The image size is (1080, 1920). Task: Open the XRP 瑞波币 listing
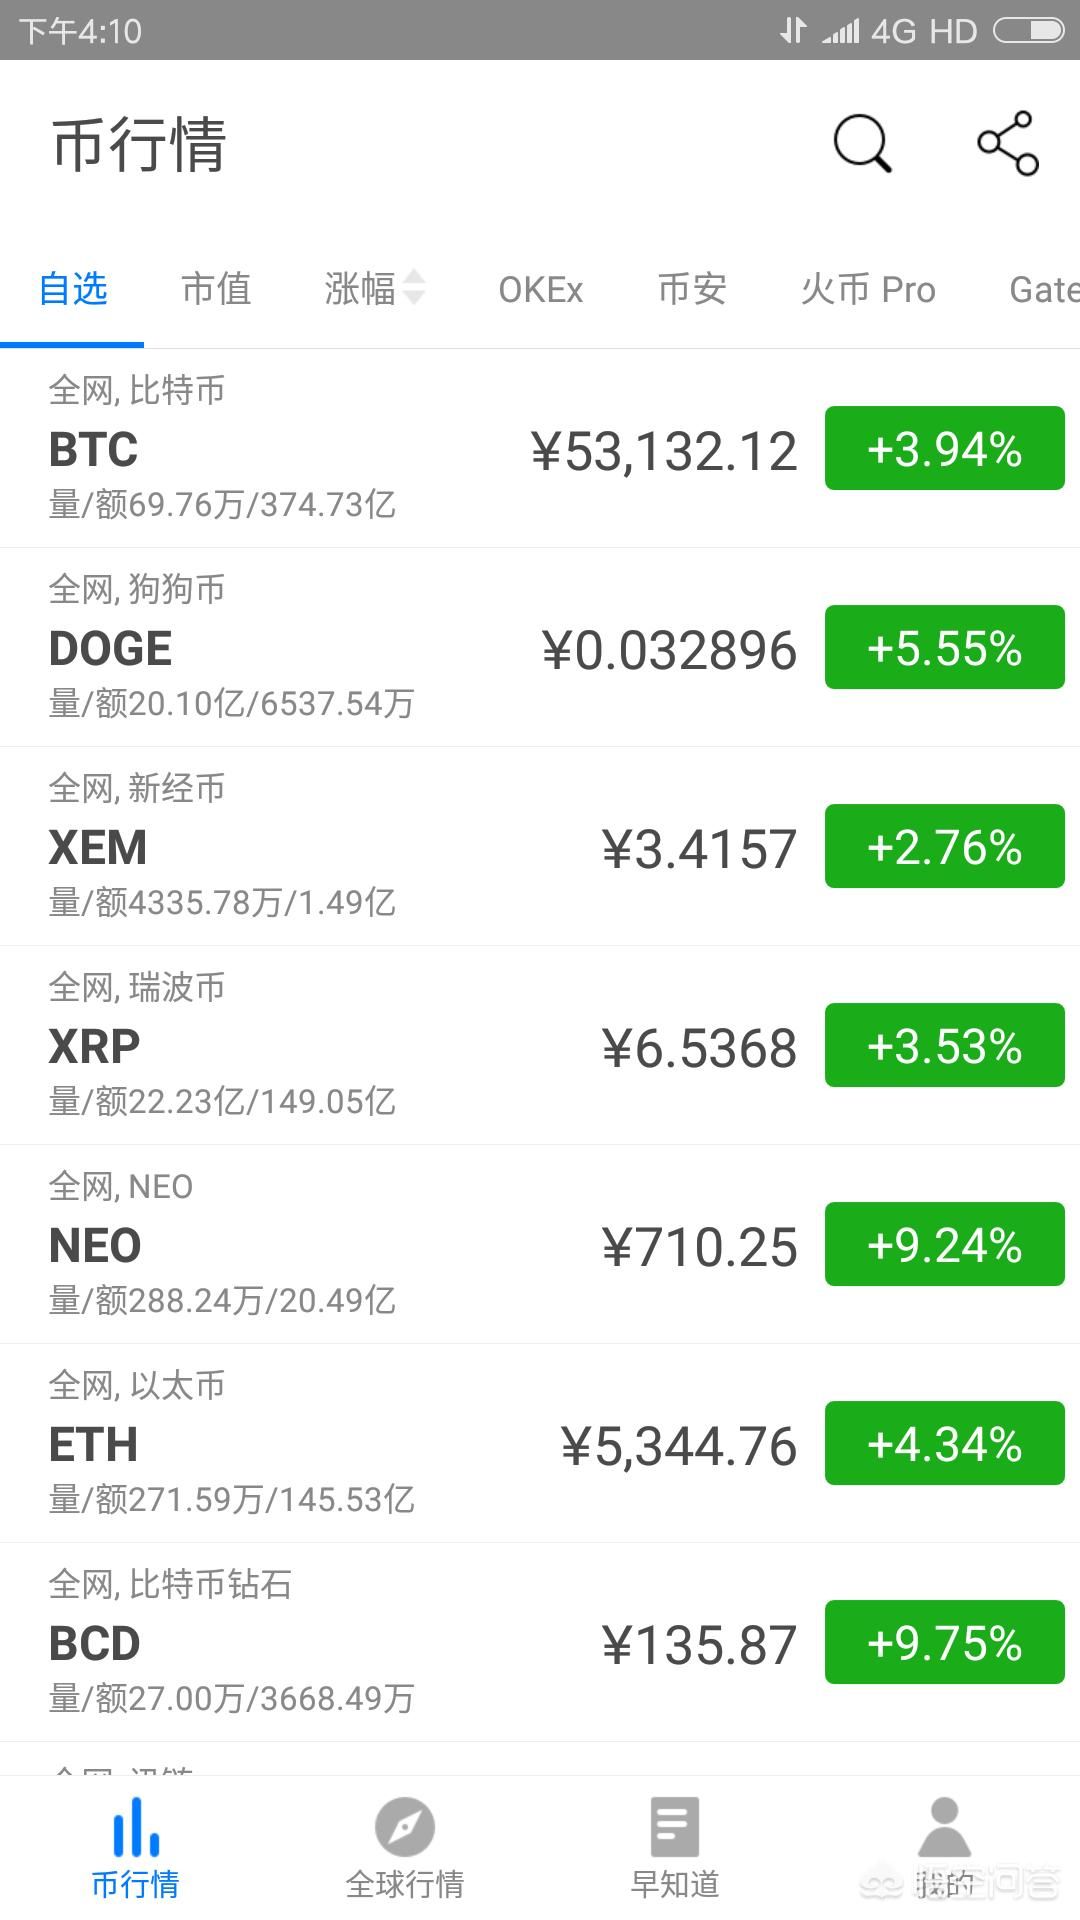pos(540,1045)
